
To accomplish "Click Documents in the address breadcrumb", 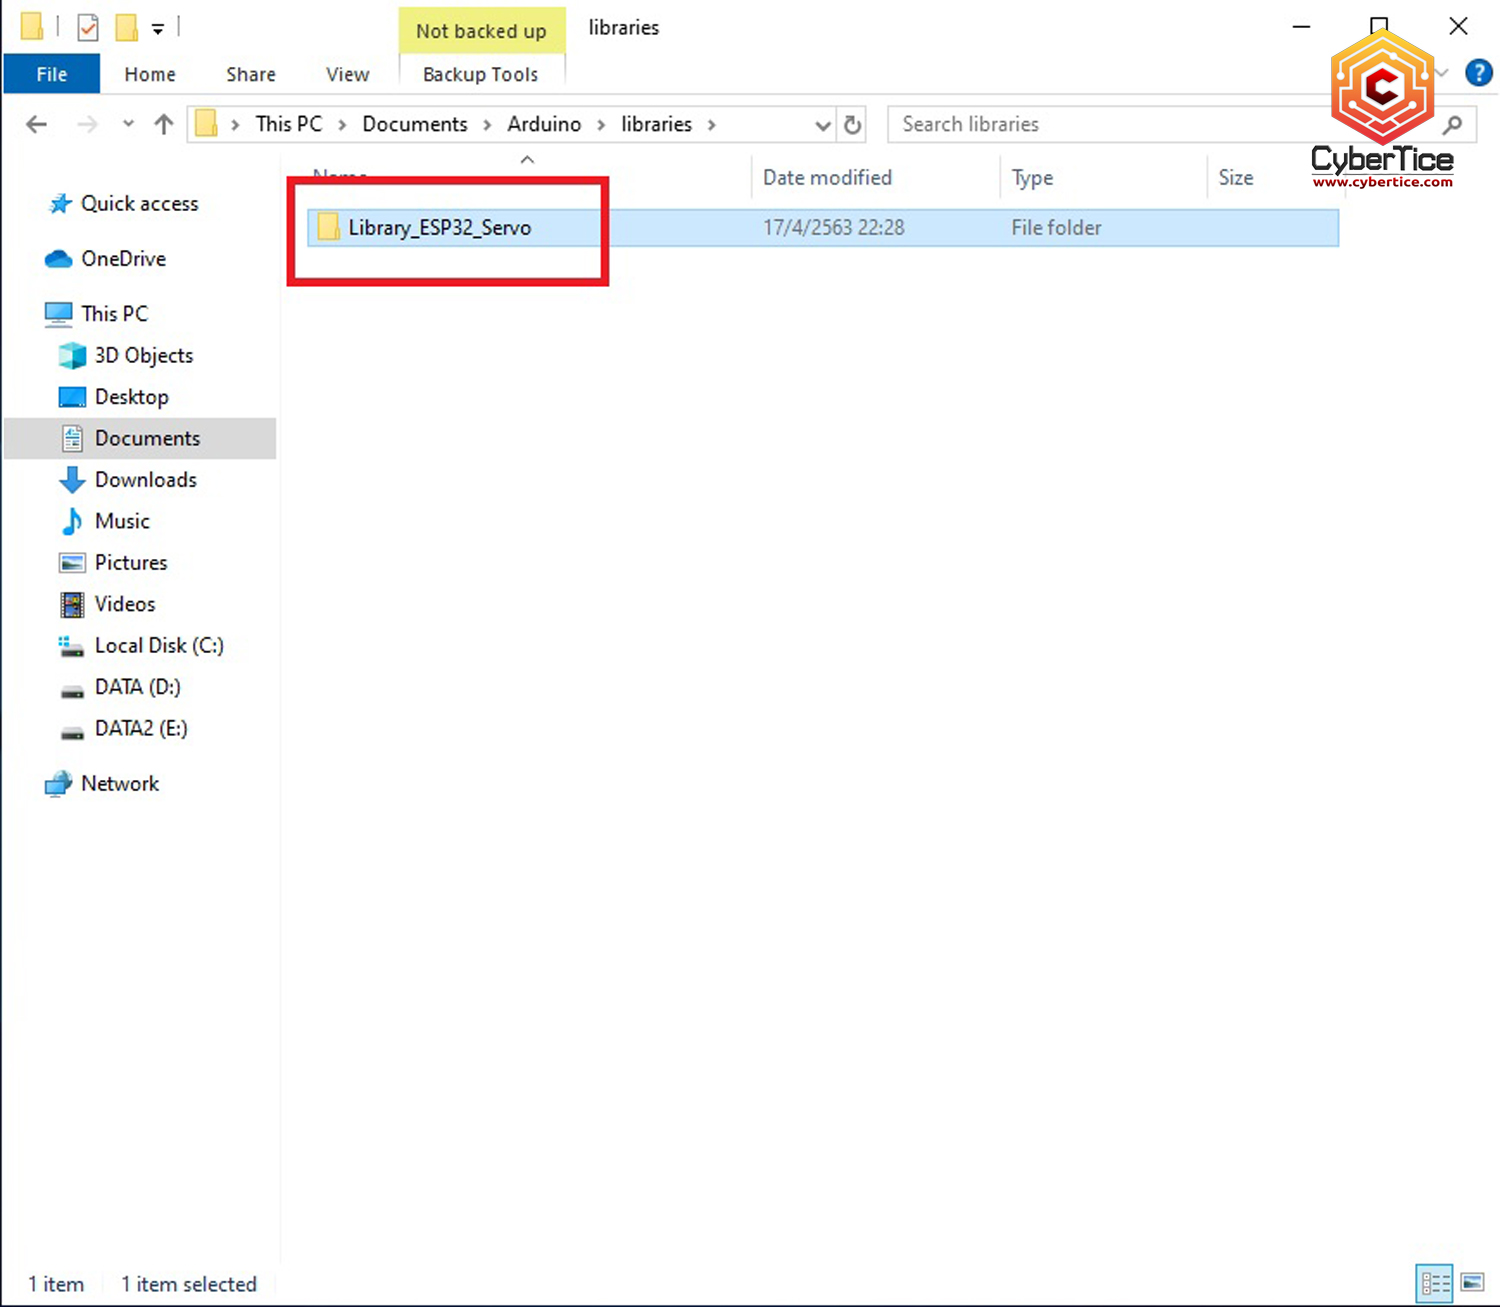I will (414, 124).
